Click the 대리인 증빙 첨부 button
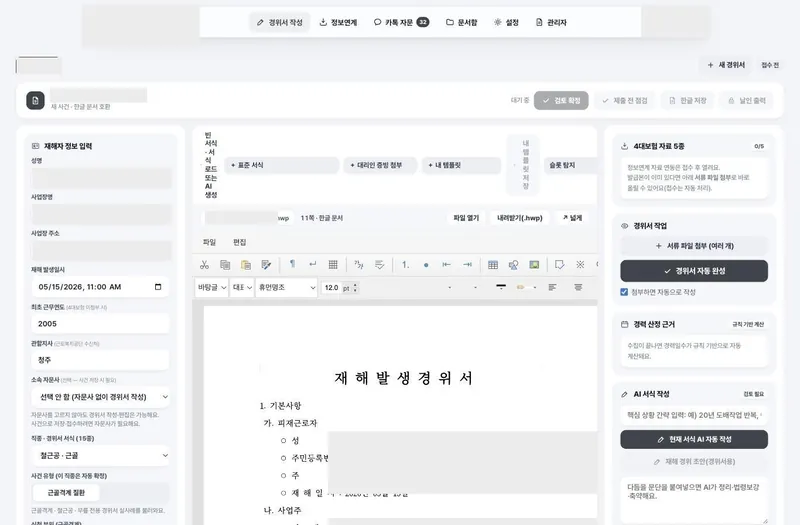Image resolution: width=800 pixels, height=525 pixels. click(380, 165)
